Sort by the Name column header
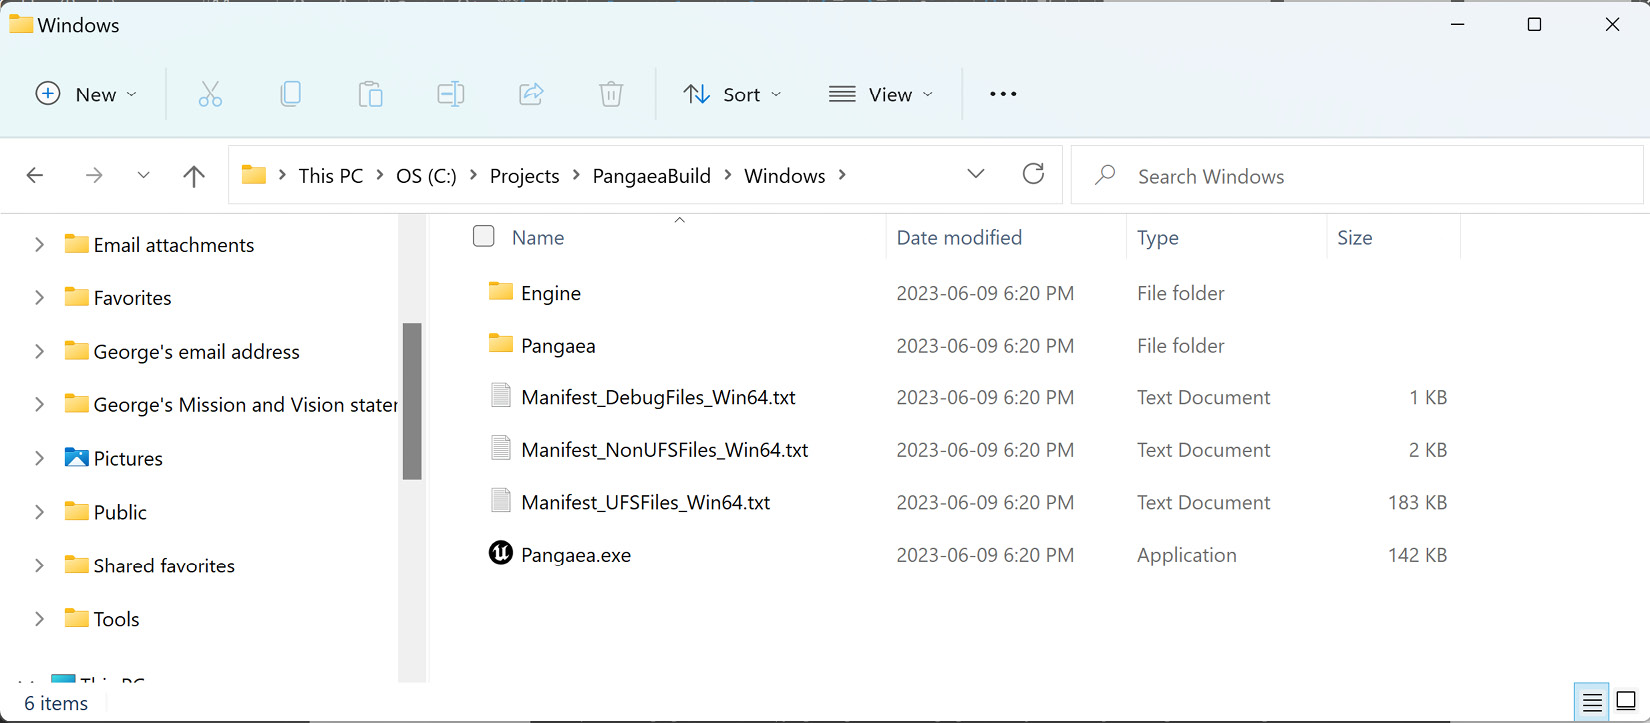The width and height of the screenshot is (1650, 723). point(538,237)
